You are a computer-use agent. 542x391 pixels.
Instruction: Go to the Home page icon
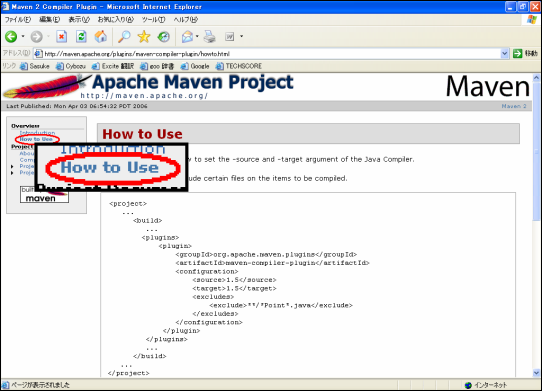click(101, 36)
